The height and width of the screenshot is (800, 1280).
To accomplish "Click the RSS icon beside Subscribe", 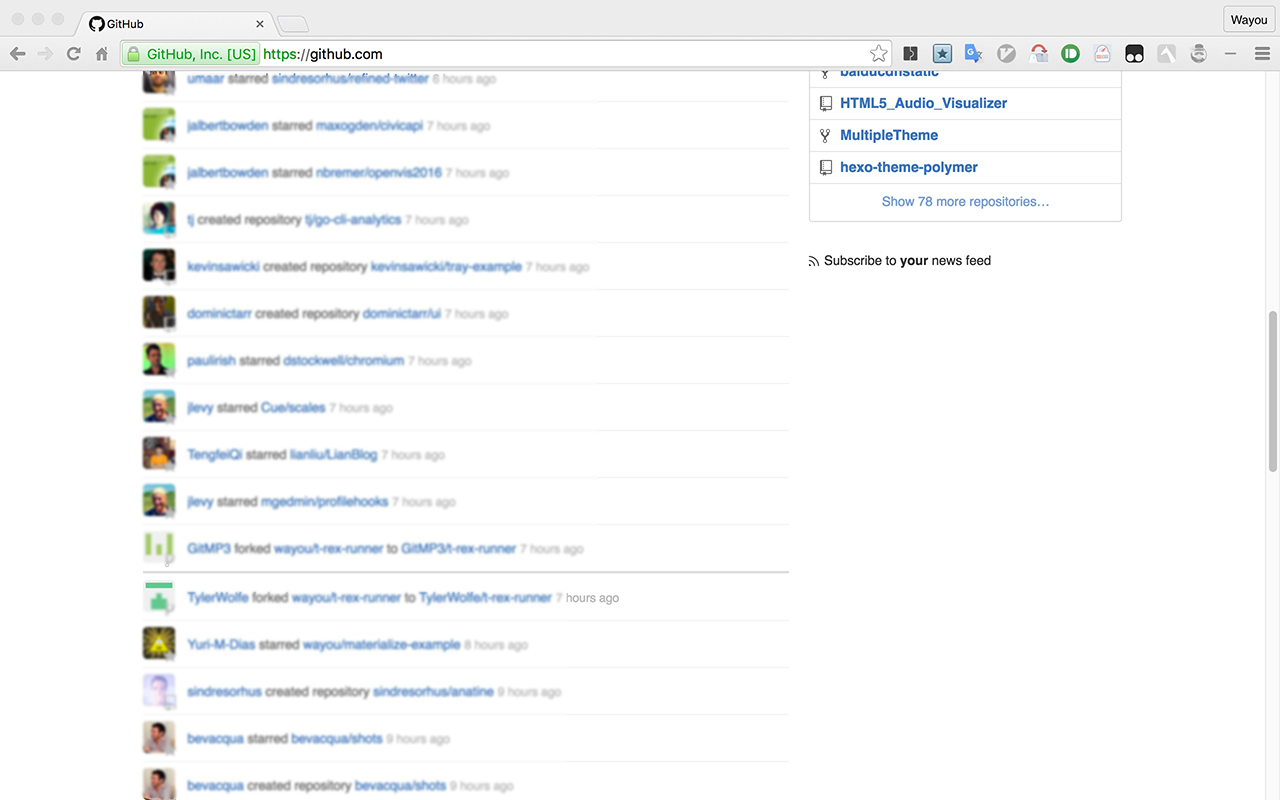I will pos(814,261).
